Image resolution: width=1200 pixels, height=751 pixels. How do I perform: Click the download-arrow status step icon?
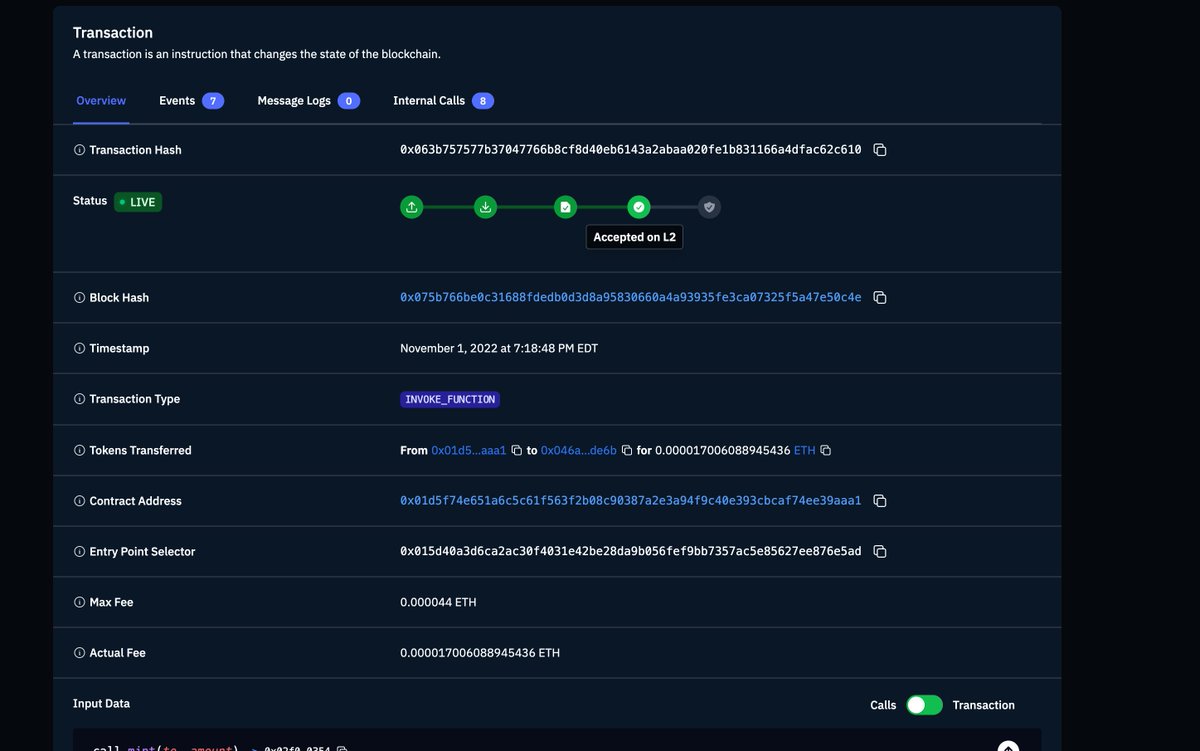(485, 207)
